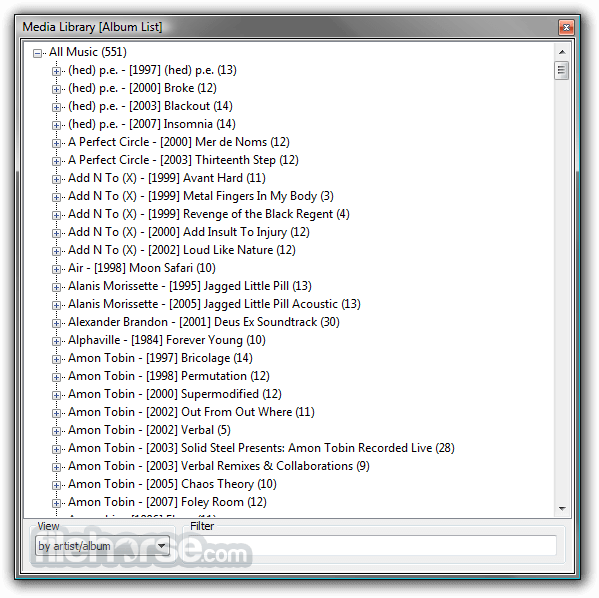This screenshot has height=598, width=599.
Task: Expand the Broke (12) album node
Action: [x=56, y=89]
